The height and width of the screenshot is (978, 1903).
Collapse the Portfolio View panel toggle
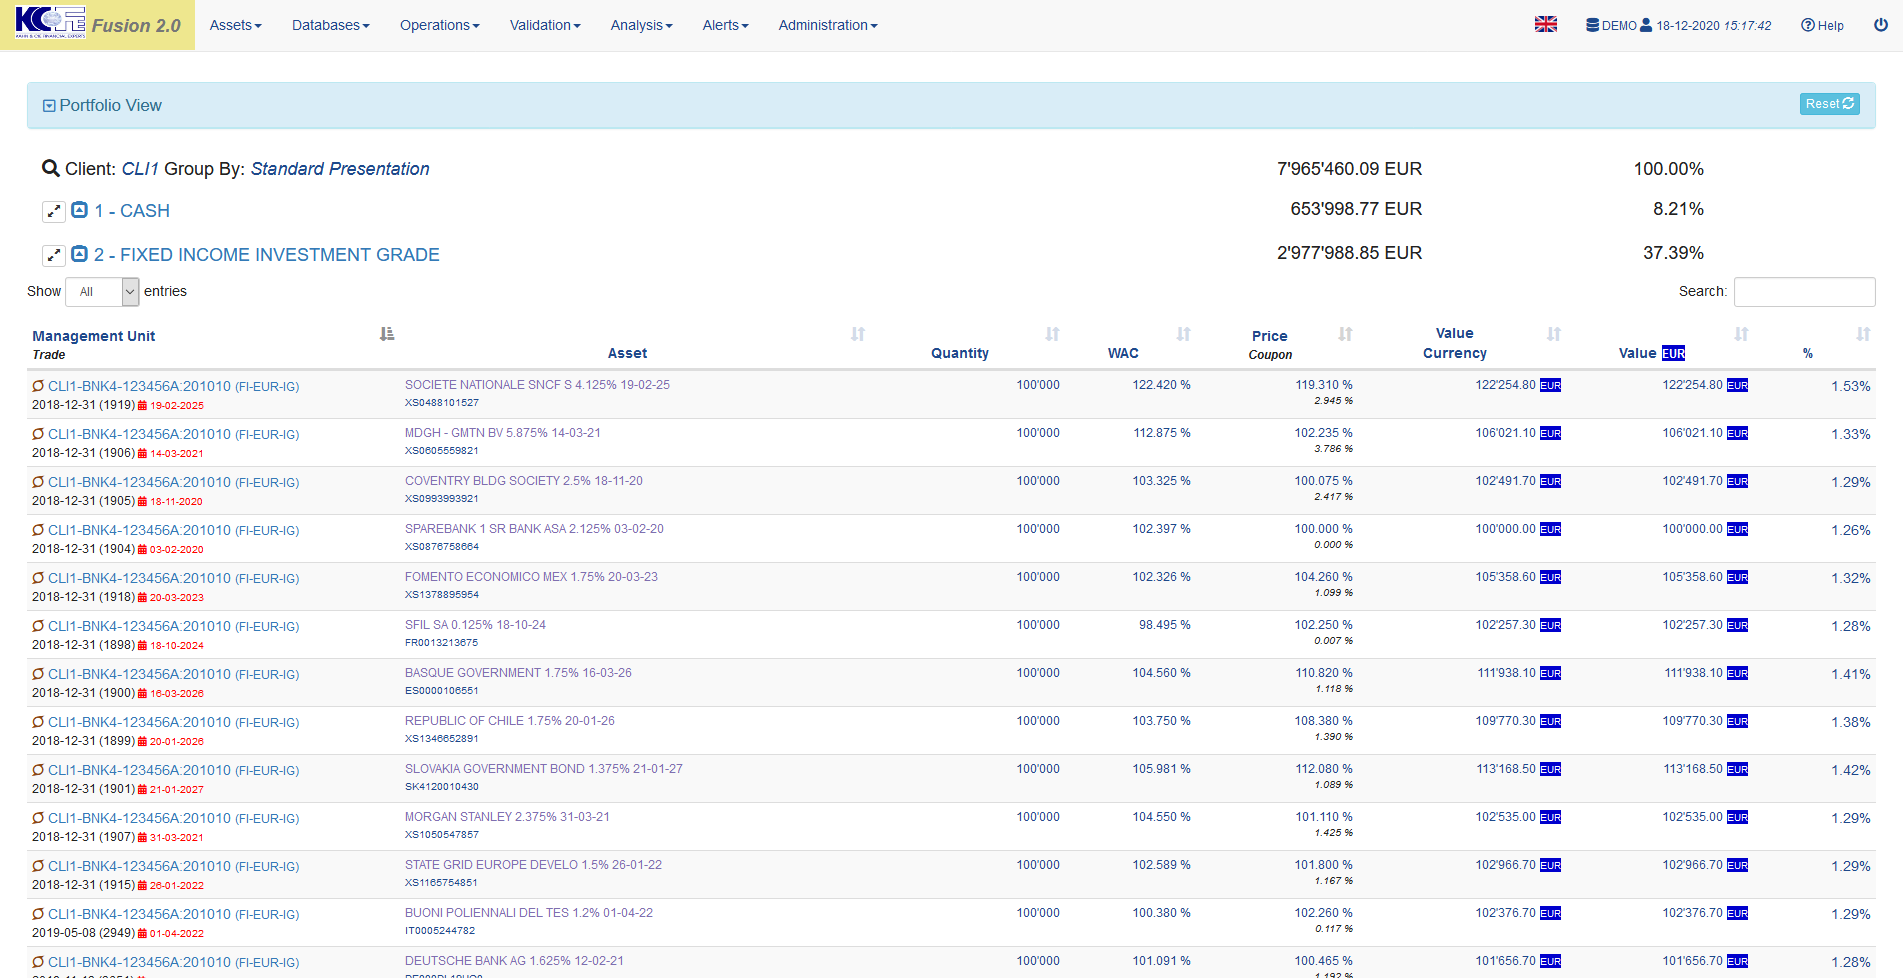[x=49, y=106]
